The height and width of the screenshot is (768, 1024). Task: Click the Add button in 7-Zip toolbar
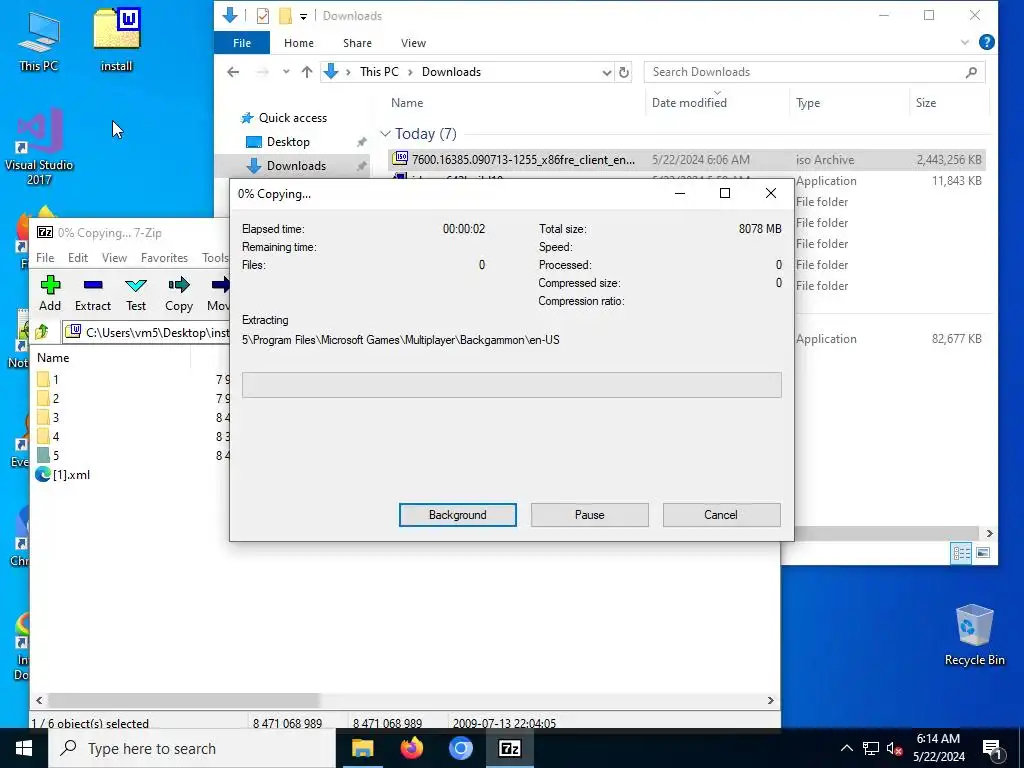50,293
